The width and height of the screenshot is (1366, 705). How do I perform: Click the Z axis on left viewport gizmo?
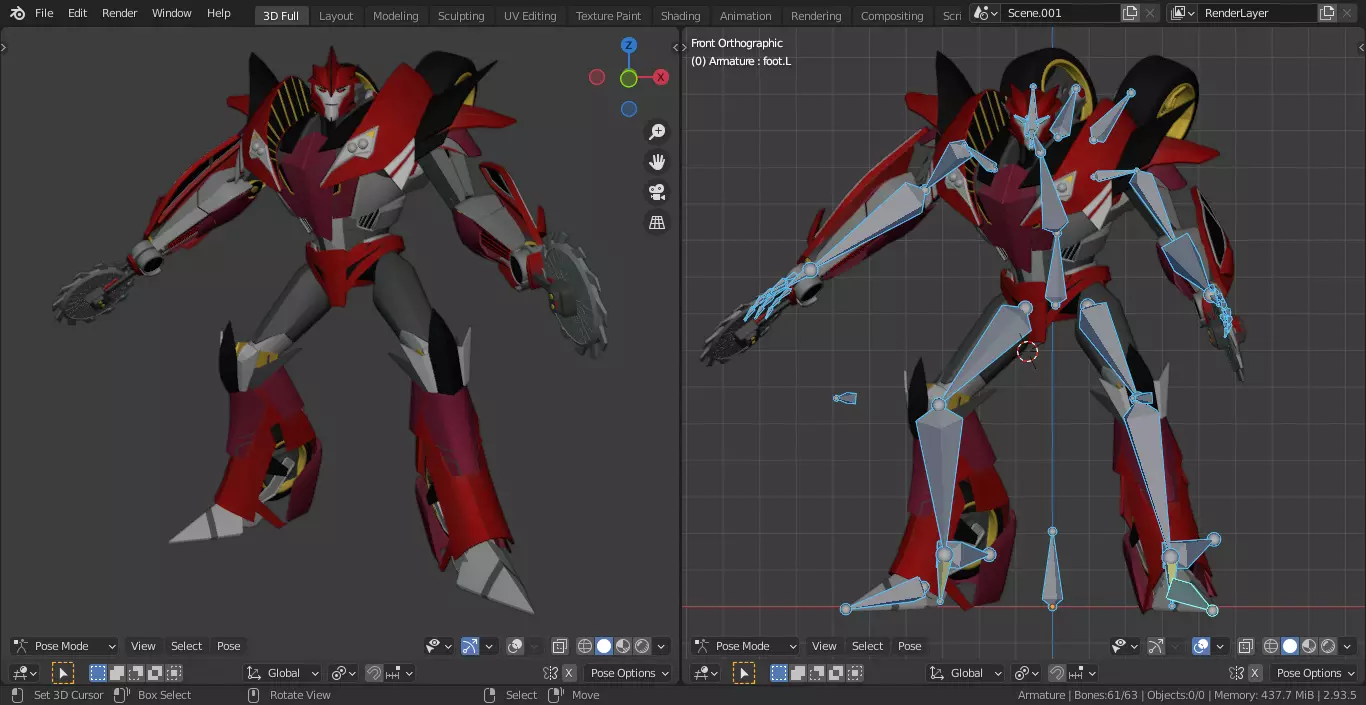click(x=628, y=45)
